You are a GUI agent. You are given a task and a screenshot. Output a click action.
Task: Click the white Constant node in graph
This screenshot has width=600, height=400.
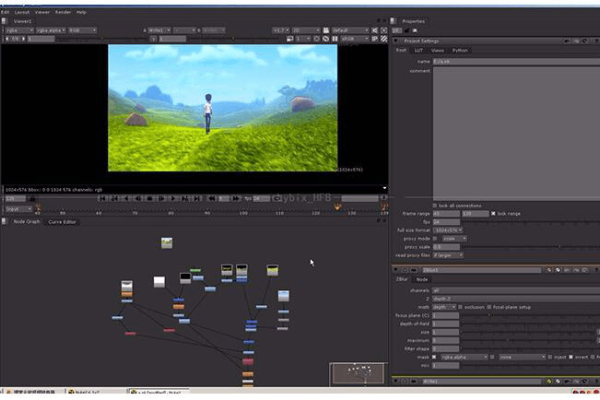coord(159,282)
